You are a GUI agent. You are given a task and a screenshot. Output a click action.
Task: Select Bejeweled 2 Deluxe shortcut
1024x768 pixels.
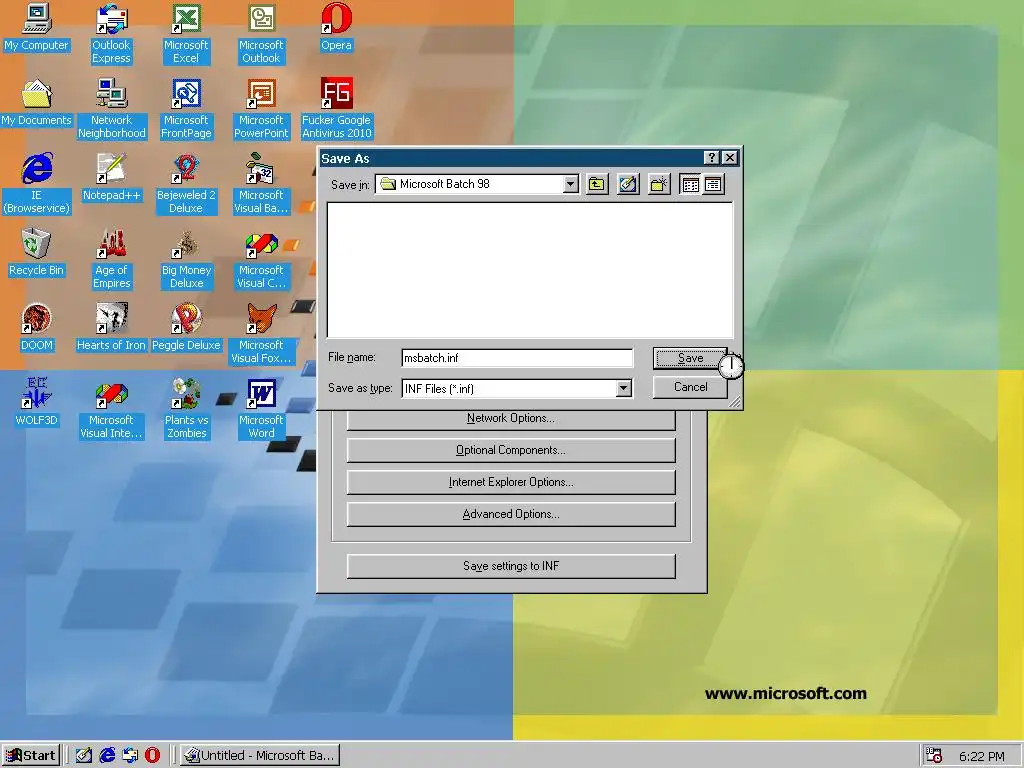[x=186, y=184]
